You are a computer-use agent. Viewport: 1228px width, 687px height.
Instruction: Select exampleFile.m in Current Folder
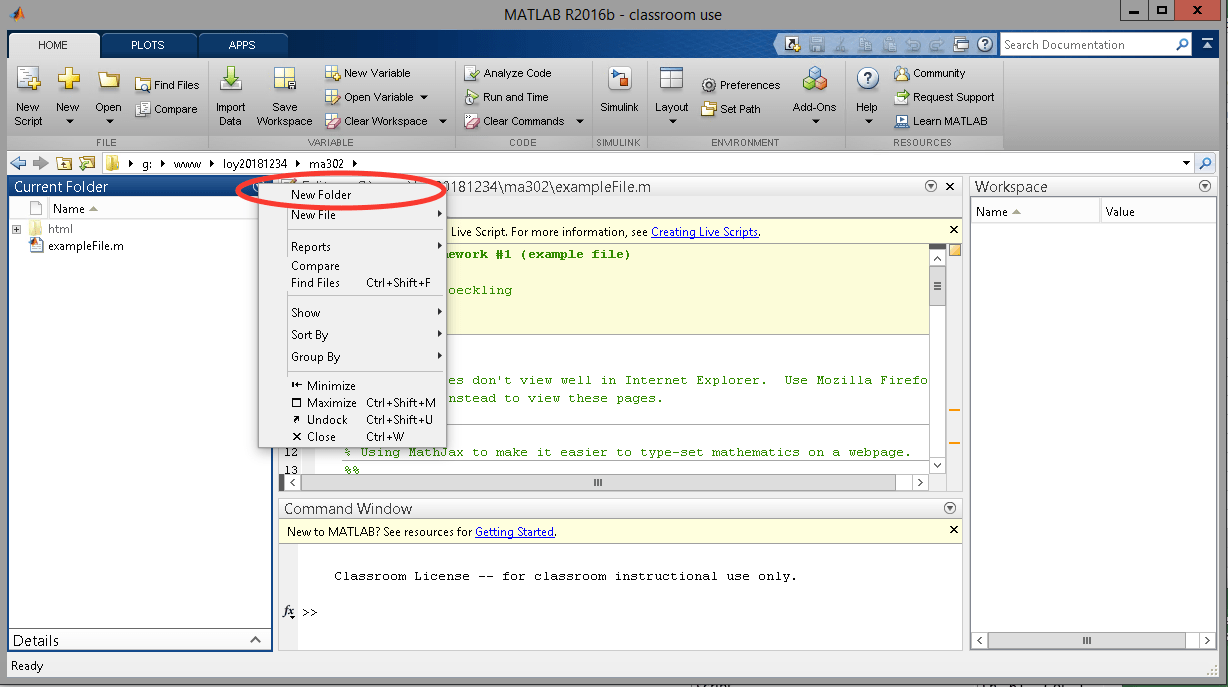pyautogui.click(x=86, y=246)
